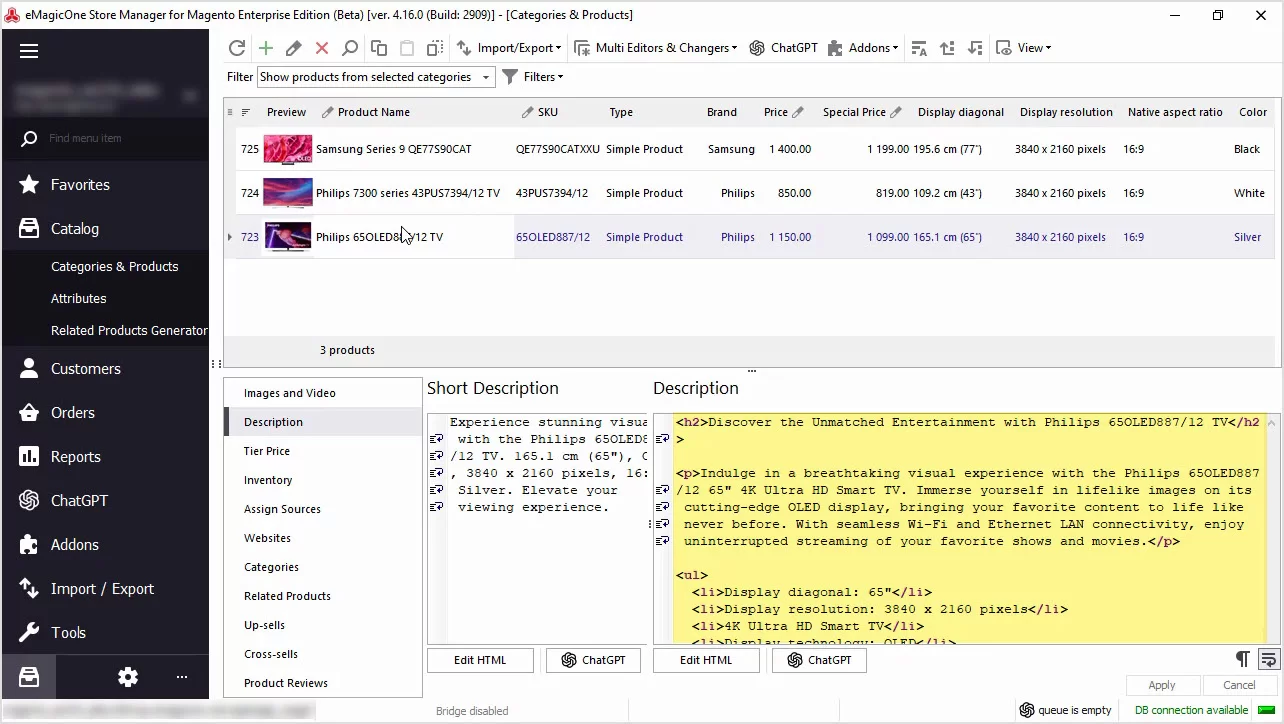Image resolution: width=1284 pixels, height=724 pixels.
Task: Paste product from clipboard icon
Action: (x=407, y=48)
